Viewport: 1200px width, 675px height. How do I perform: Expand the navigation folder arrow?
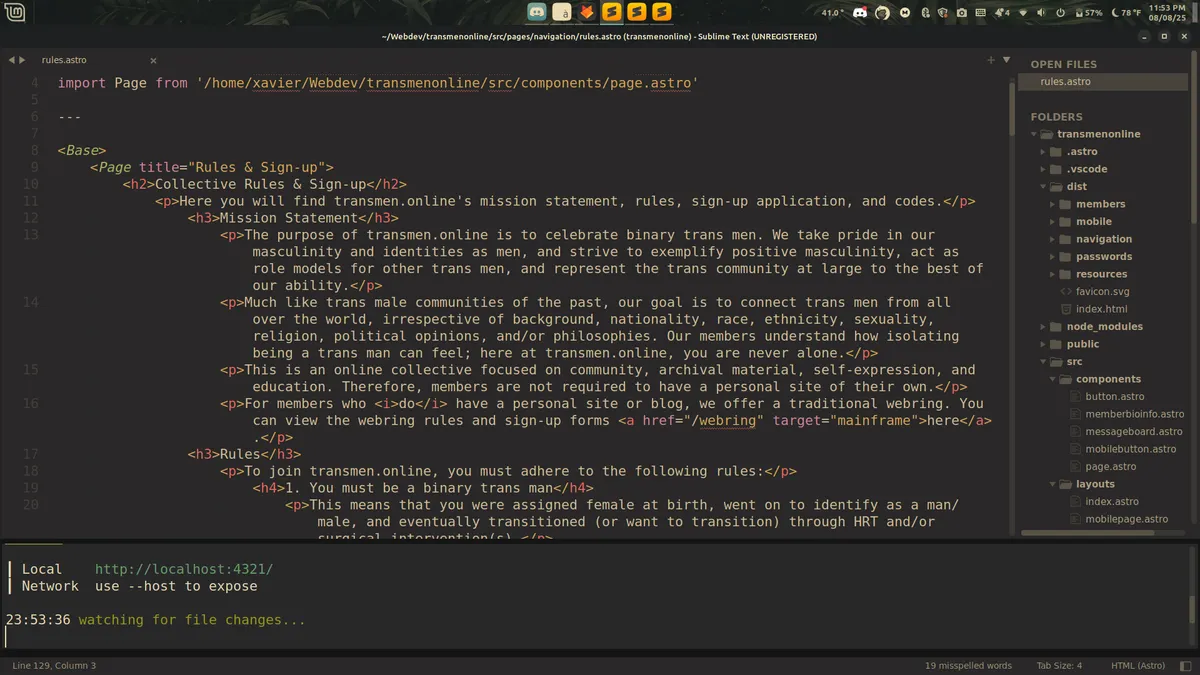click(x=1053, y=239)
